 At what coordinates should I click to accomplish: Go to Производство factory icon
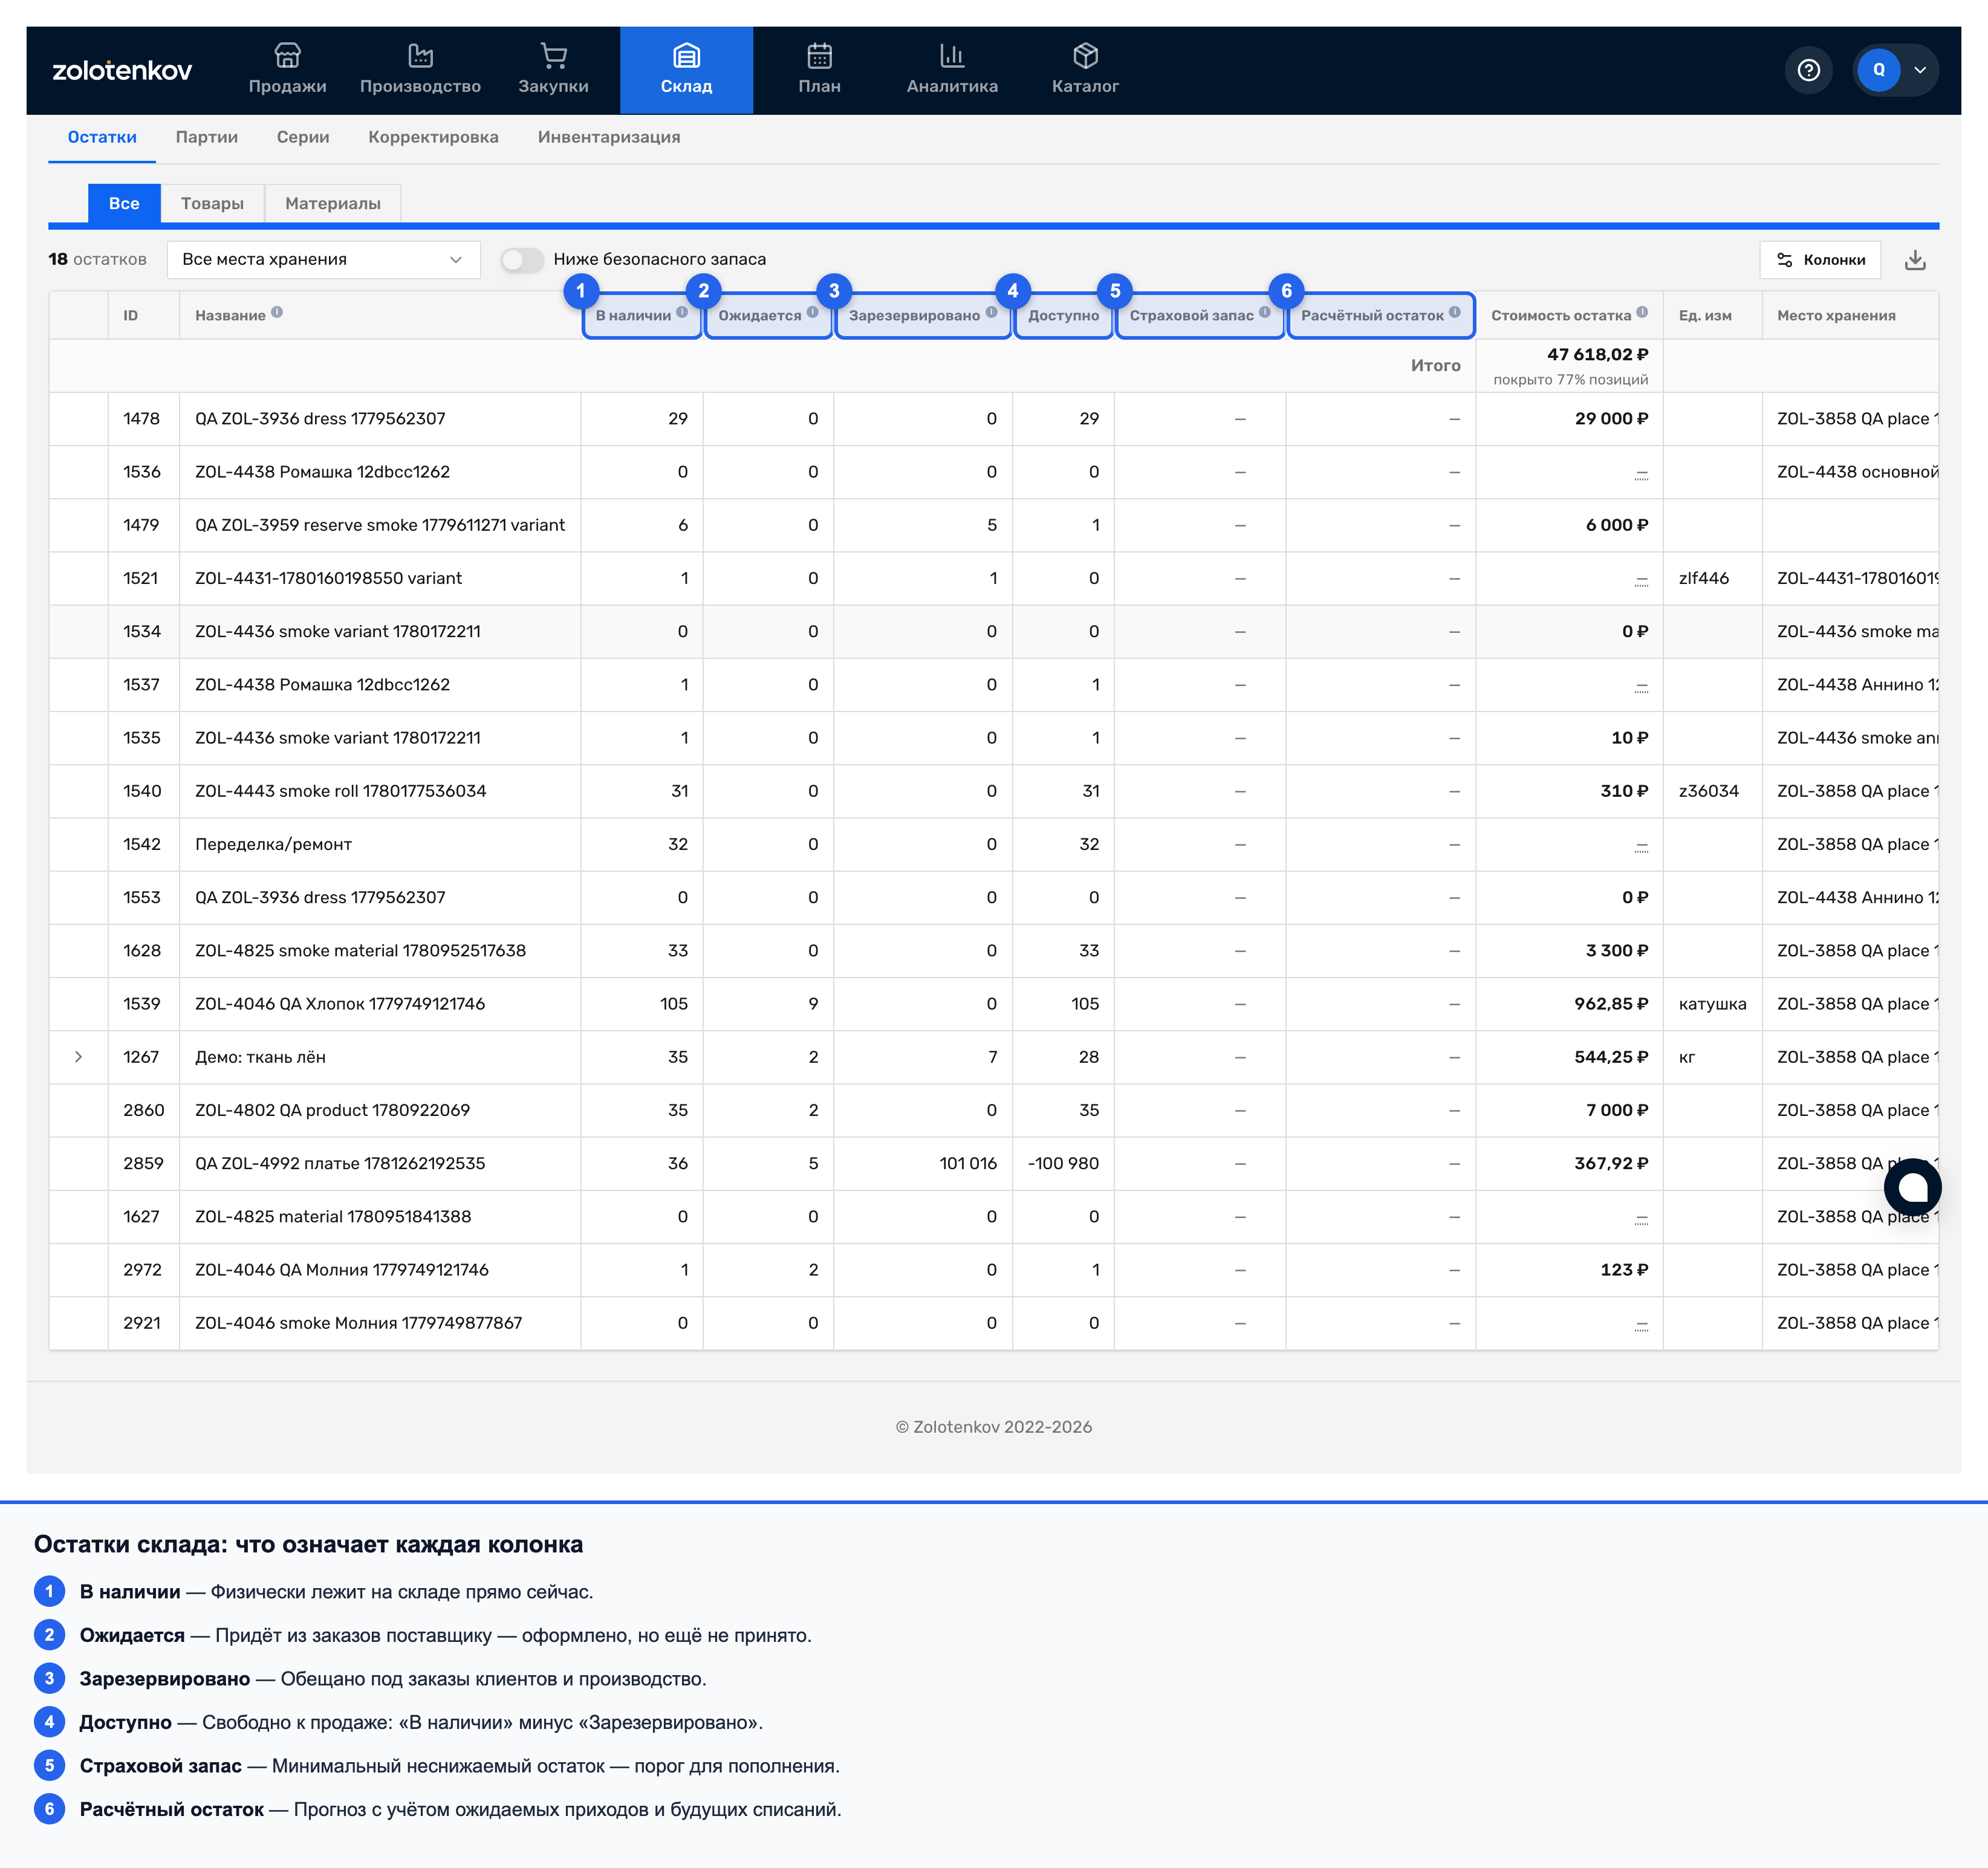click(x=420, y=55)
